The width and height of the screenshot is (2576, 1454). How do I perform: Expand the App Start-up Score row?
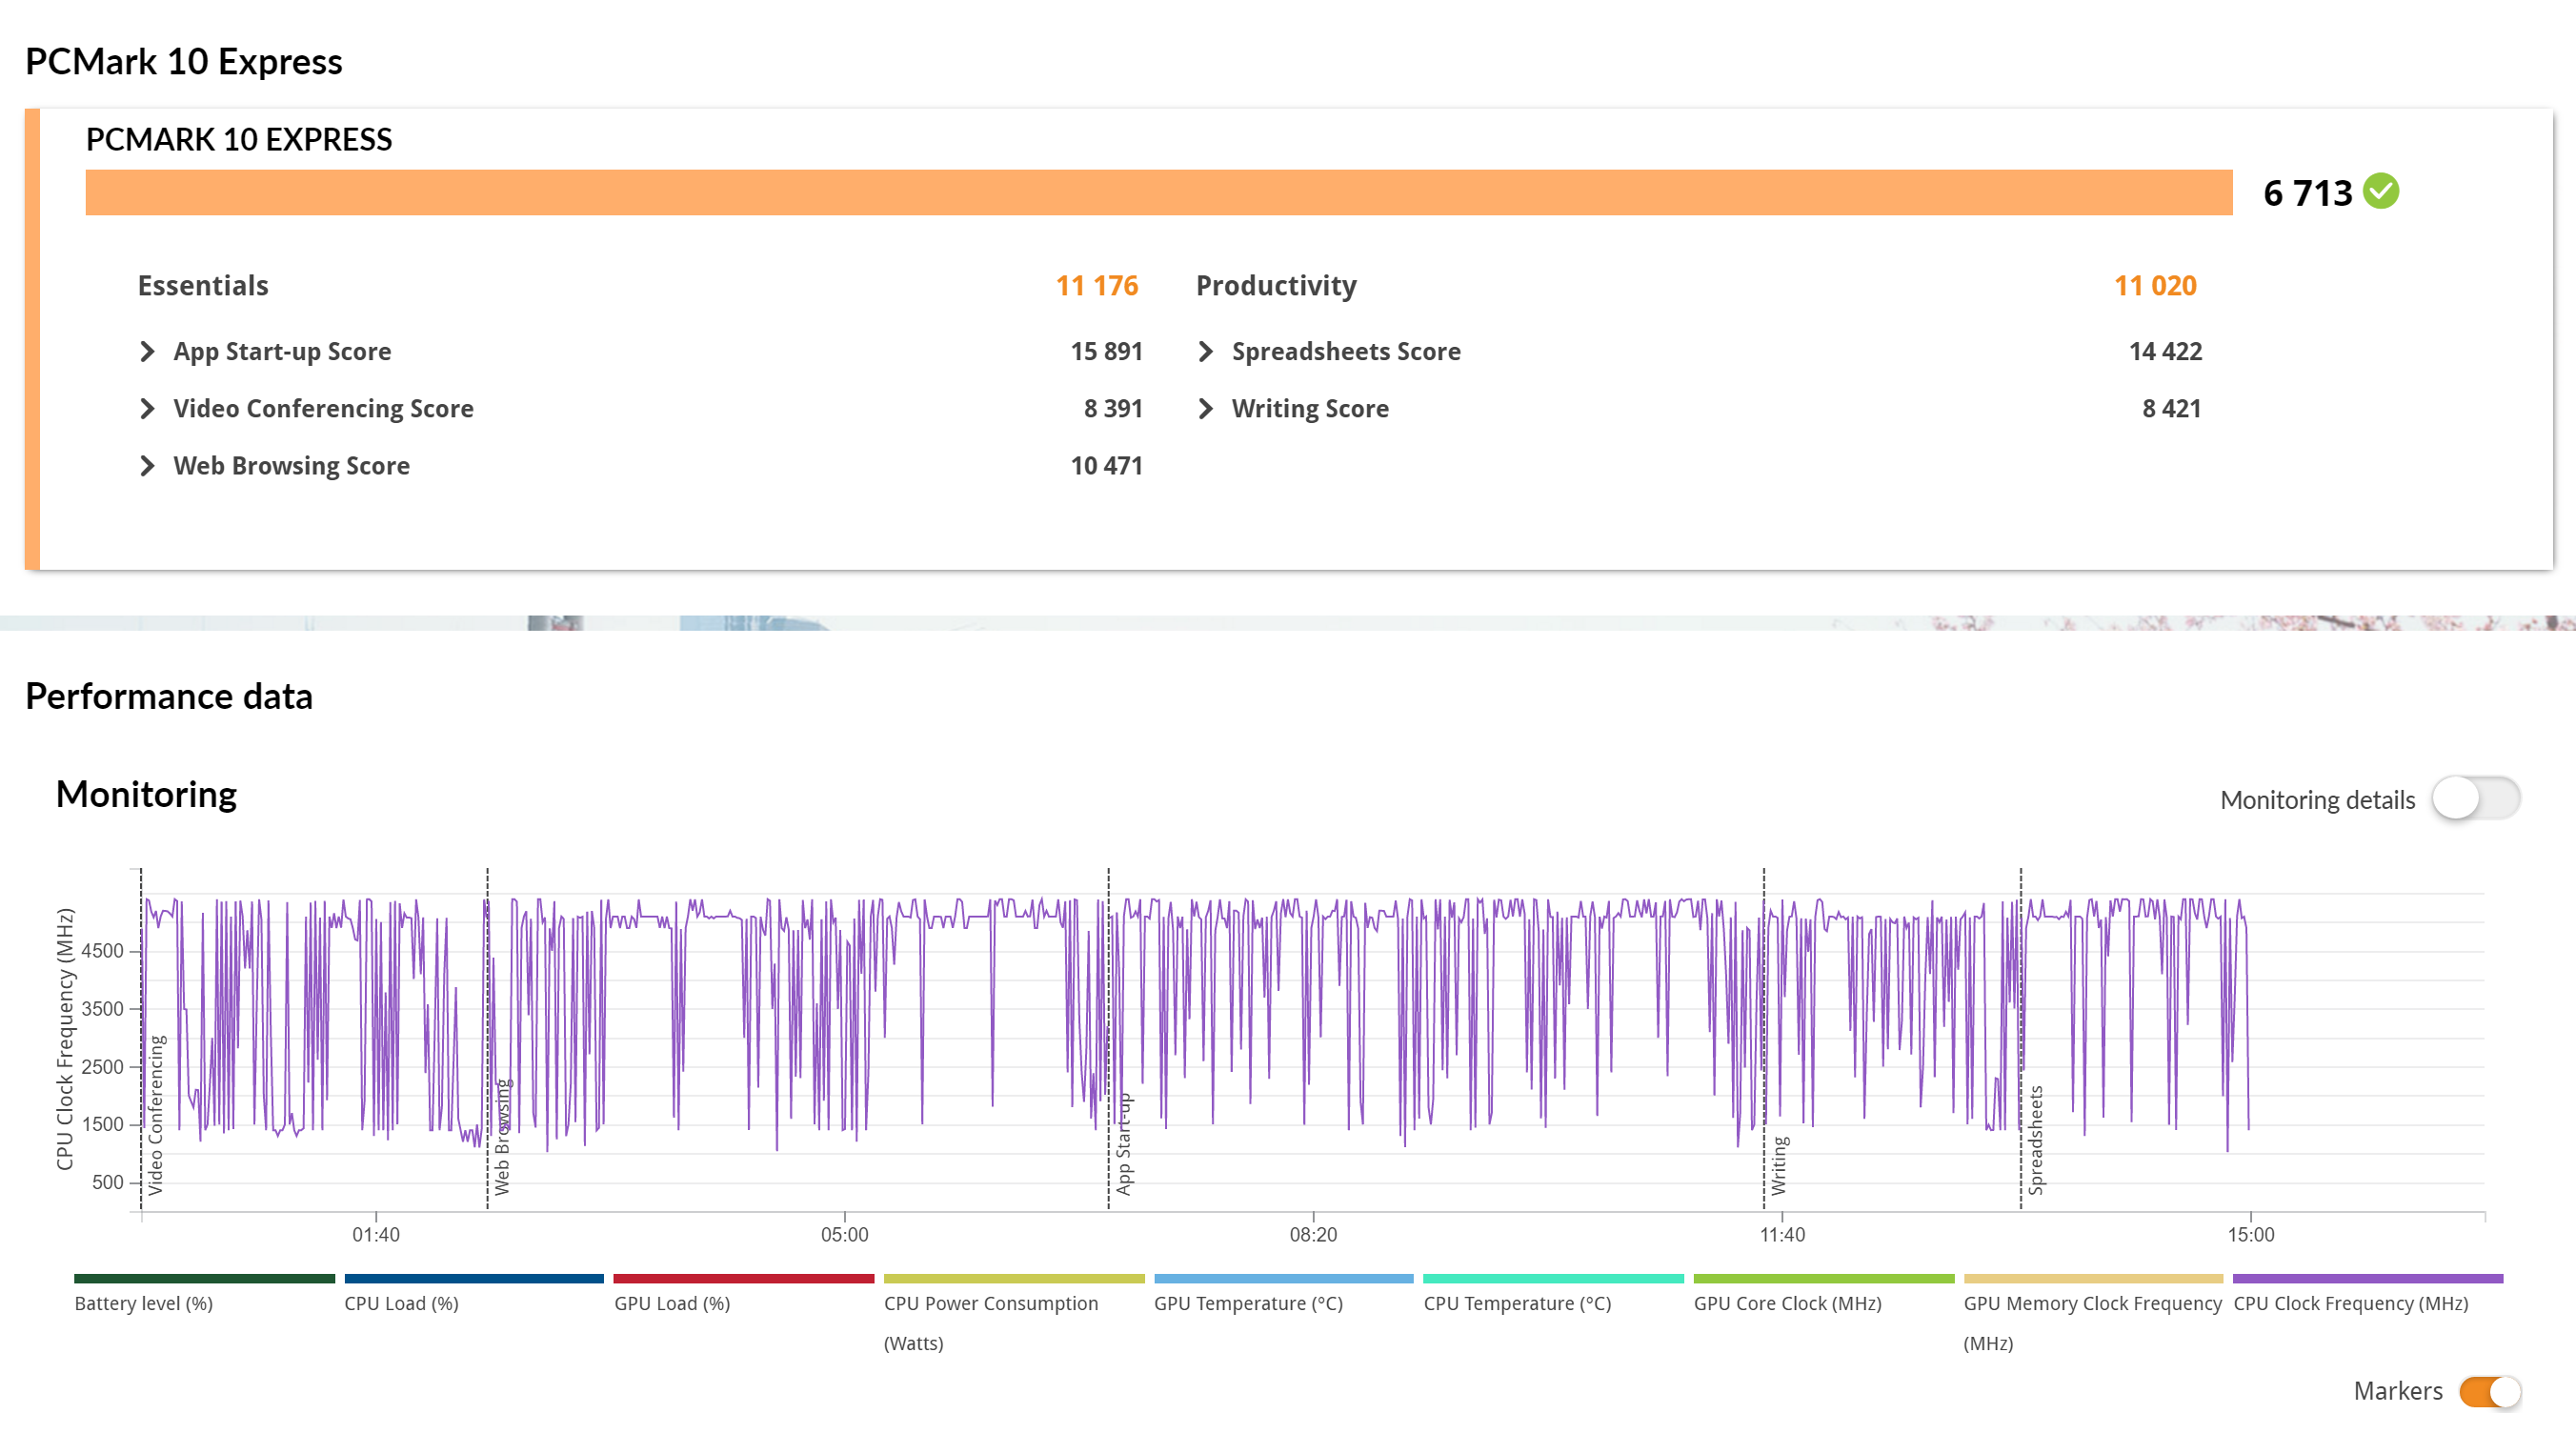147,351
